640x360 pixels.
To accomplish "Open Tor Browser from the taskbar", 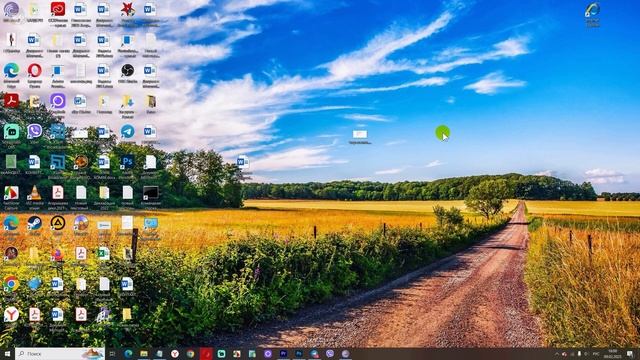I will coord(345,354).
